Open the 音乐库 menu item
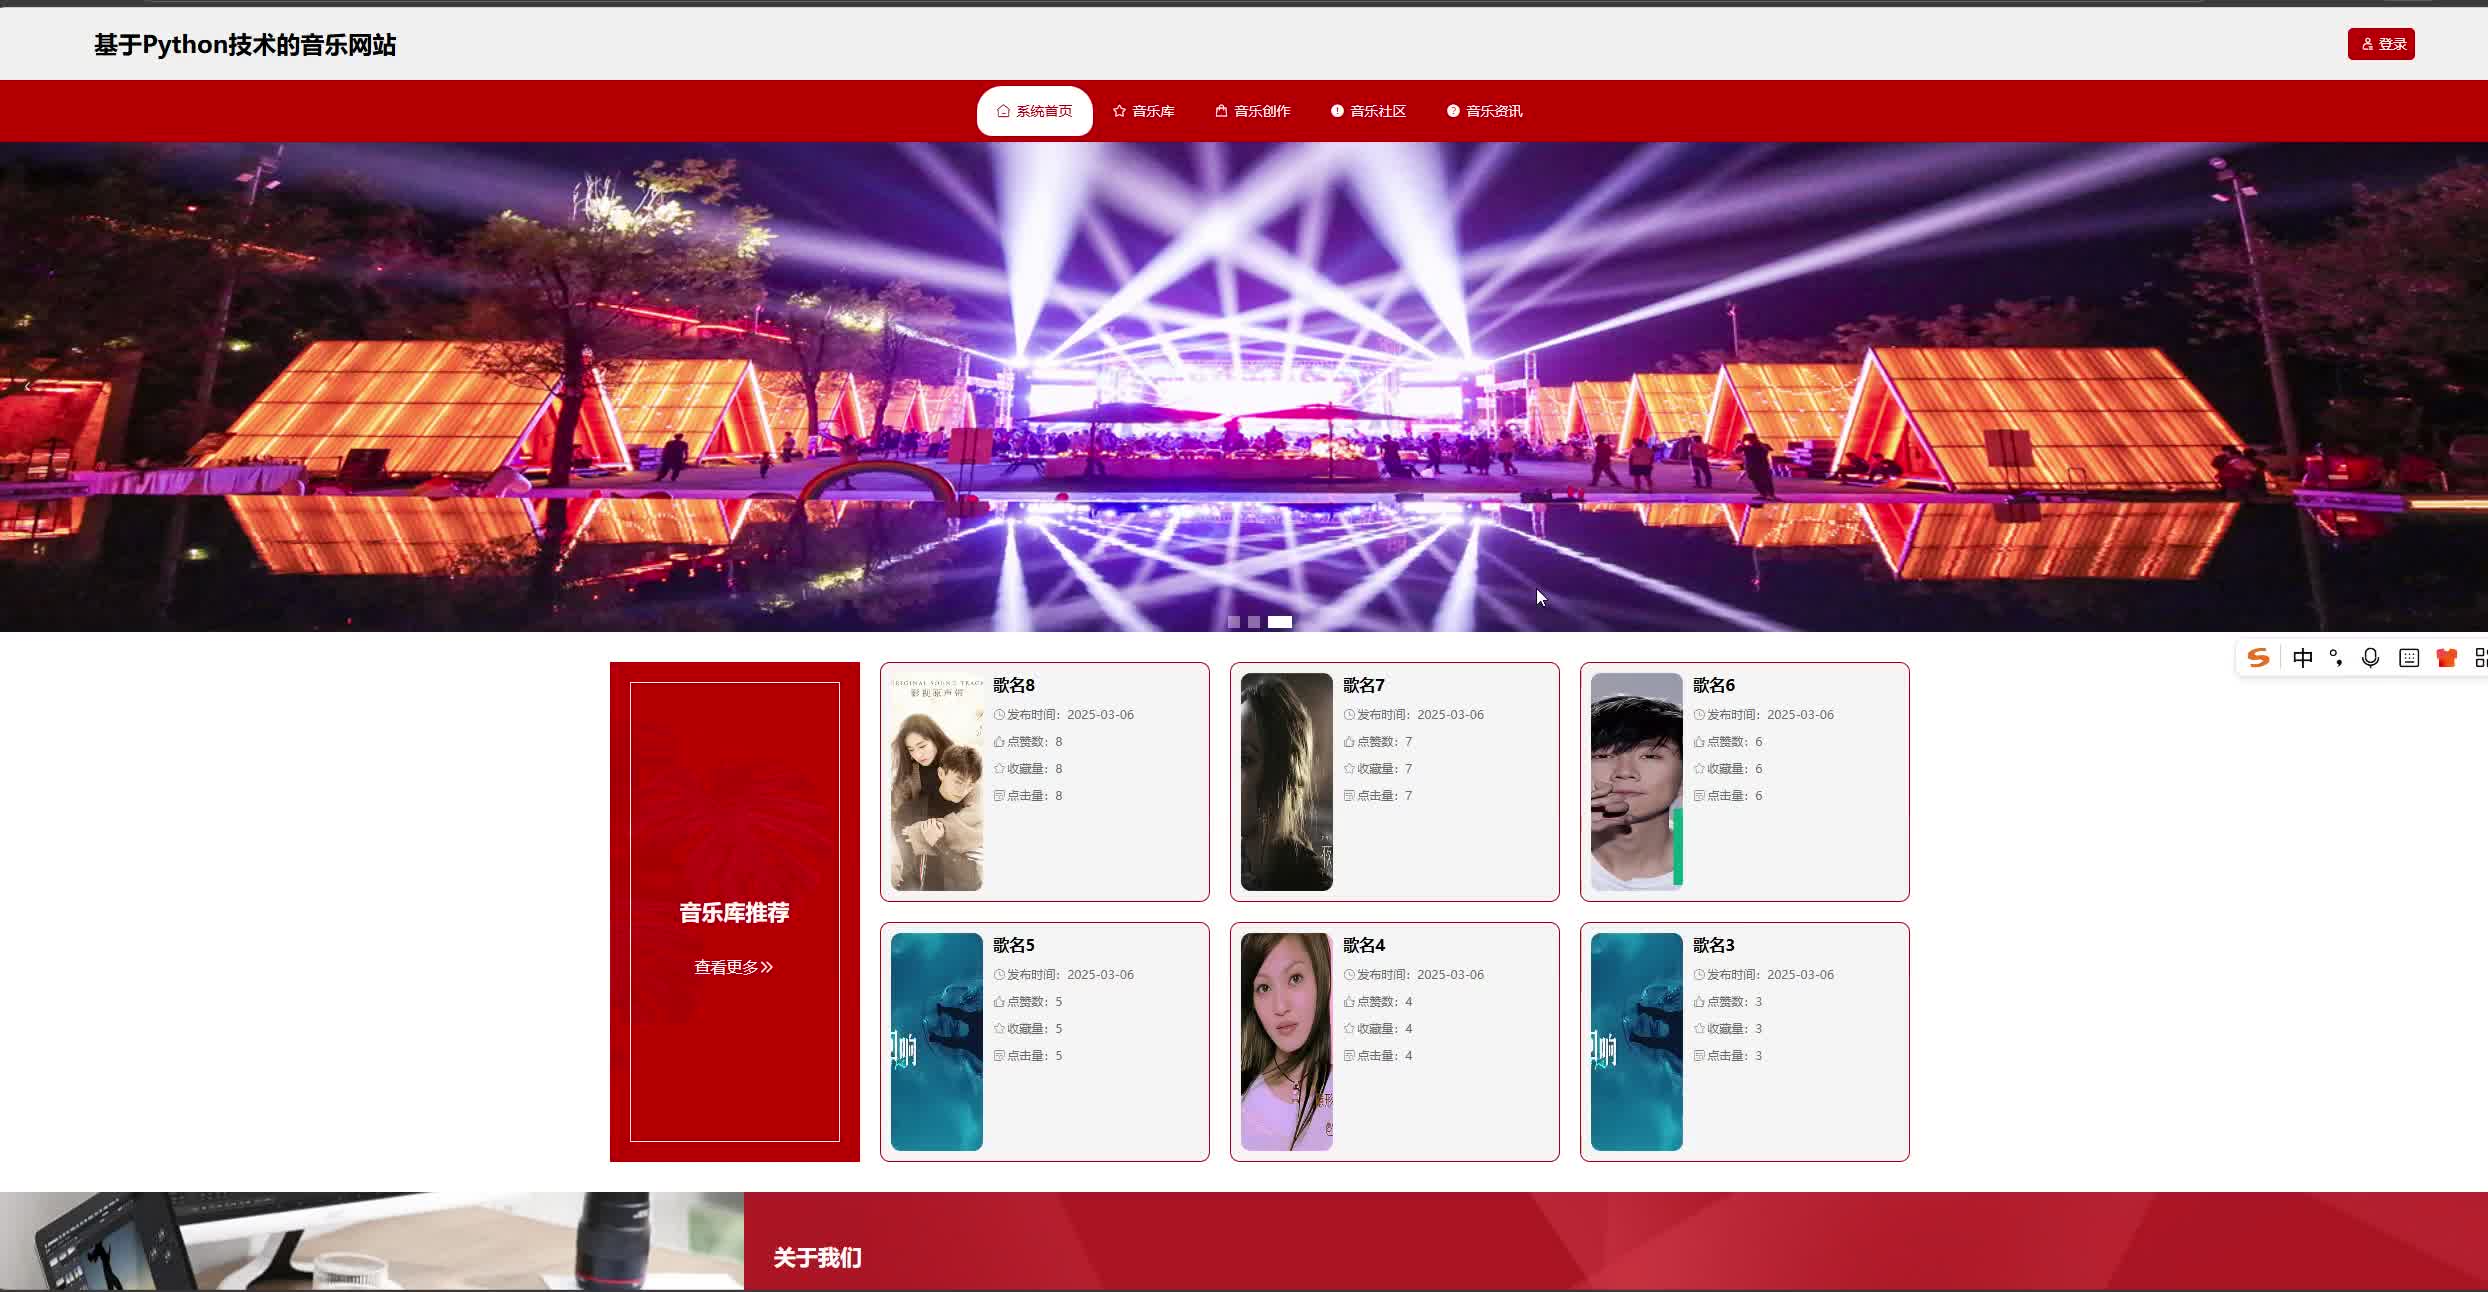The width and height of the screenshot is (2488, 1292). 1144,111
